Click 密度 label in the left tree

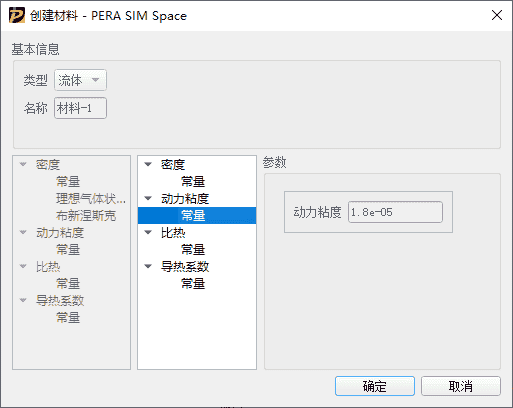(48, 164)
